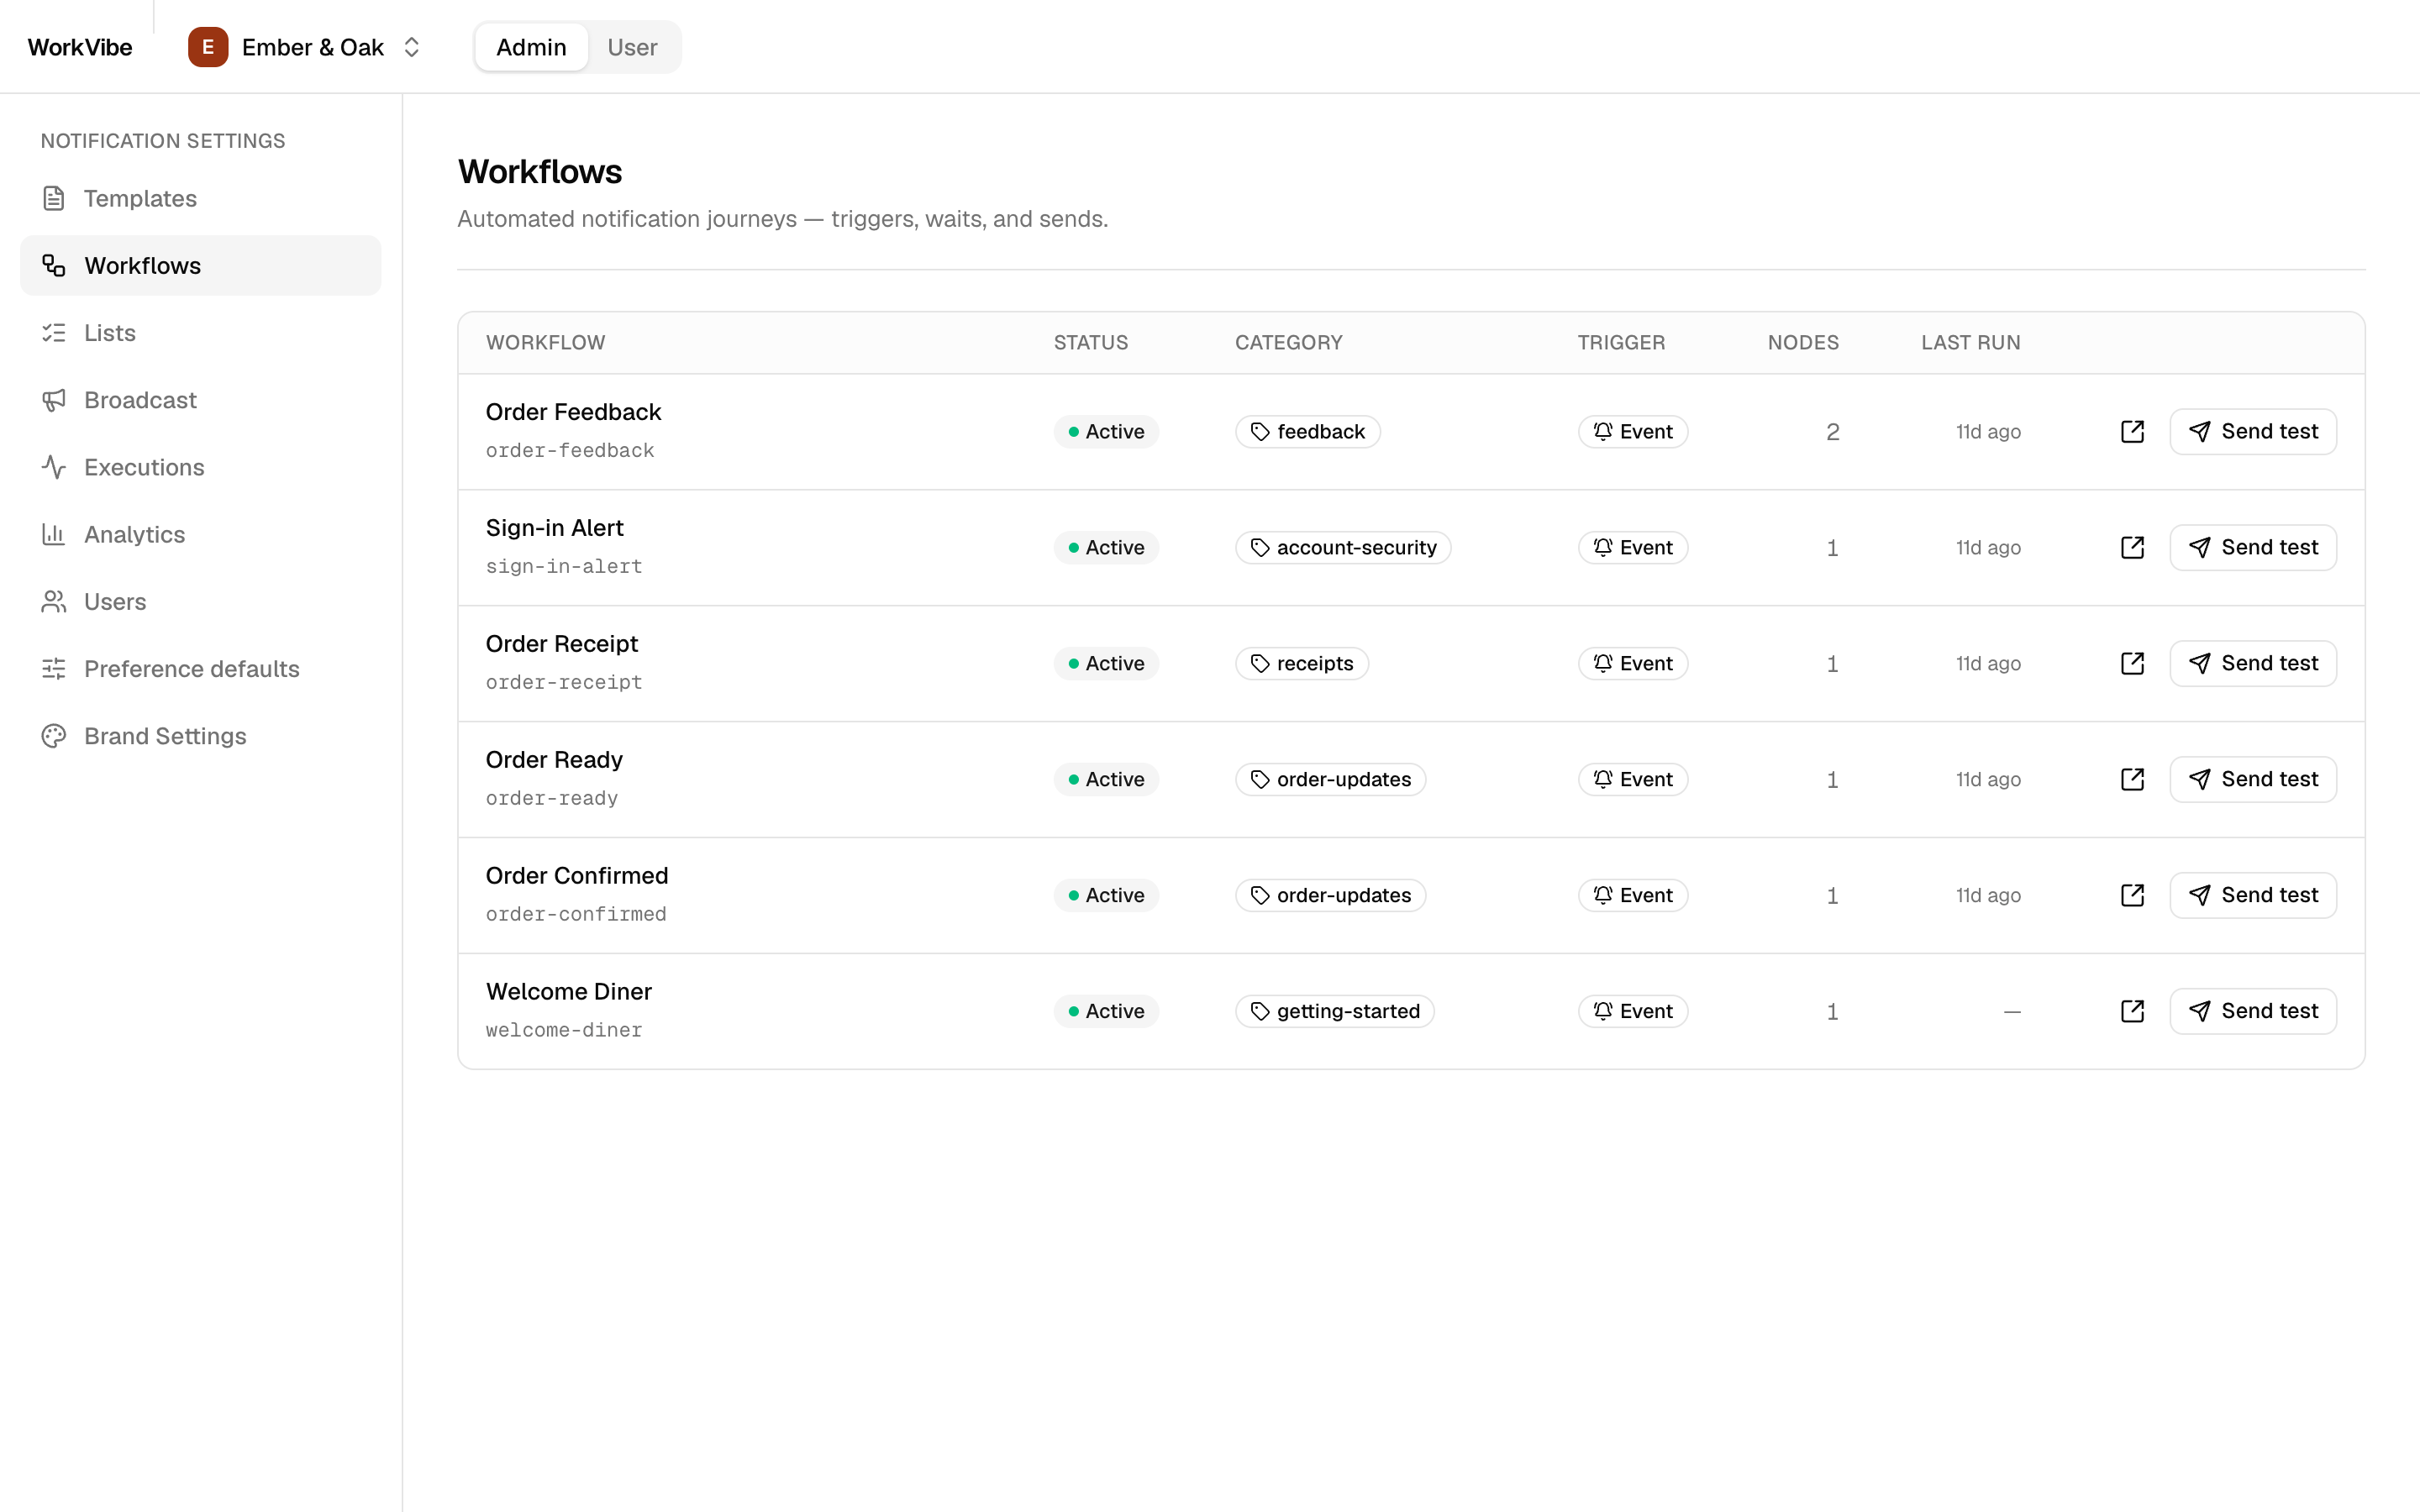Click the order-updates tag in Order Ready row
The image size is (2420, 1512).
(x=1331, y=779)
